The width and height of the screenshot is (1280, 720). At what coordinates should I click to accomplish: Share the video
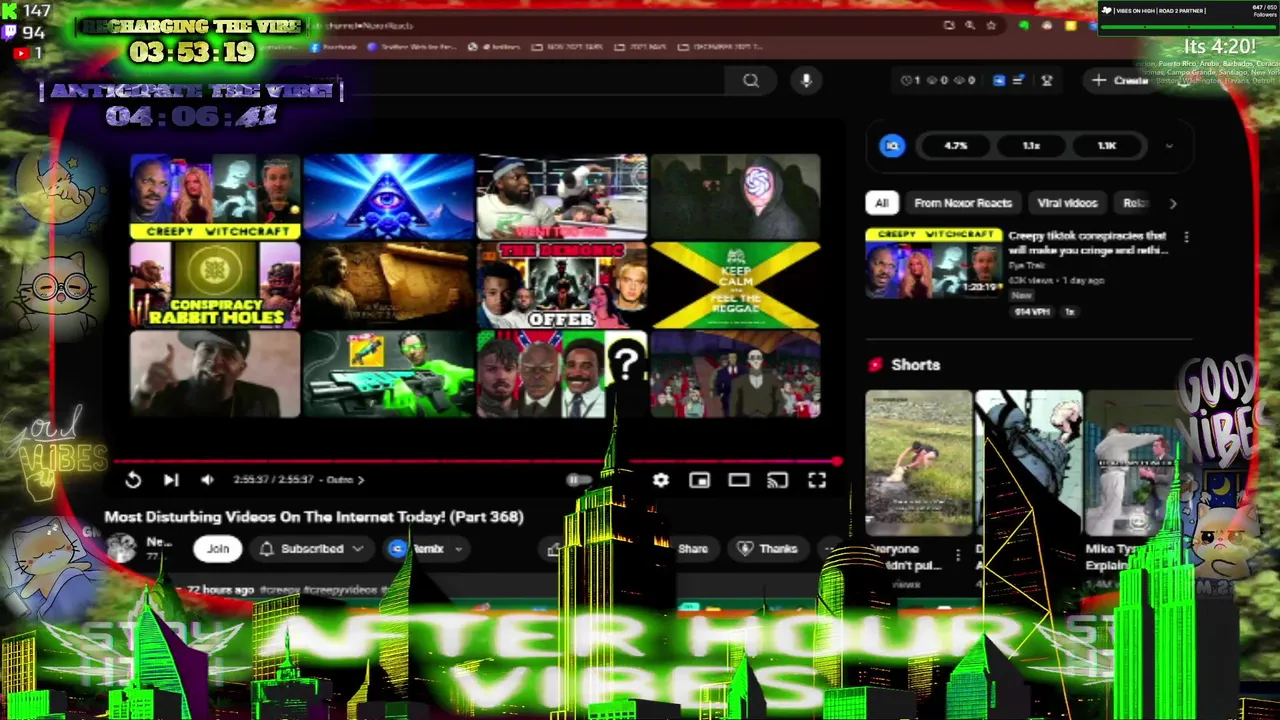691,548
